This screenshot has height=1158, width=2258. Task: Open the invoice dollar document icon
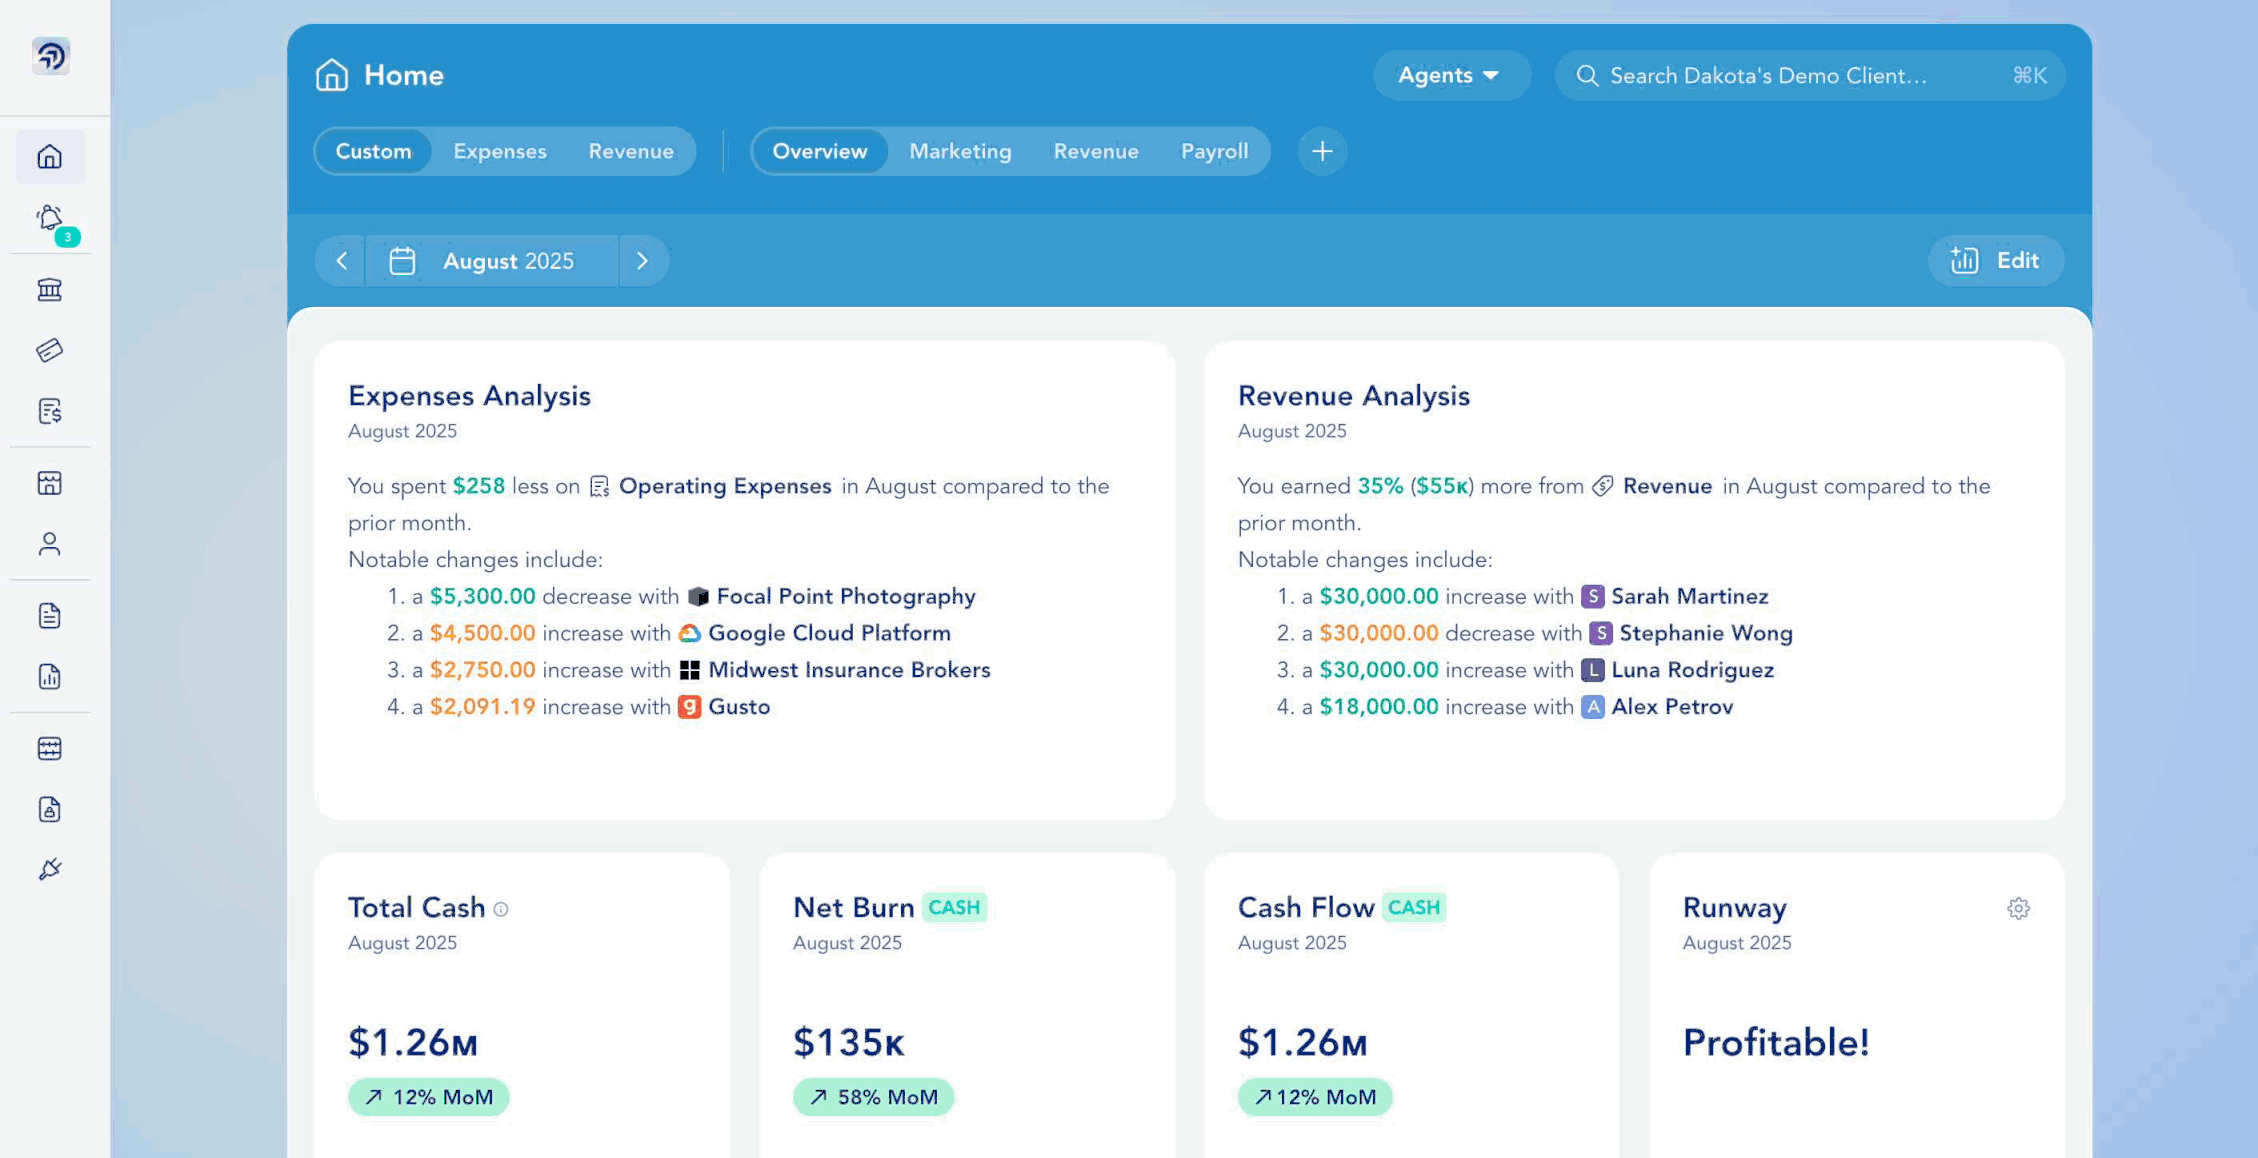50,411
